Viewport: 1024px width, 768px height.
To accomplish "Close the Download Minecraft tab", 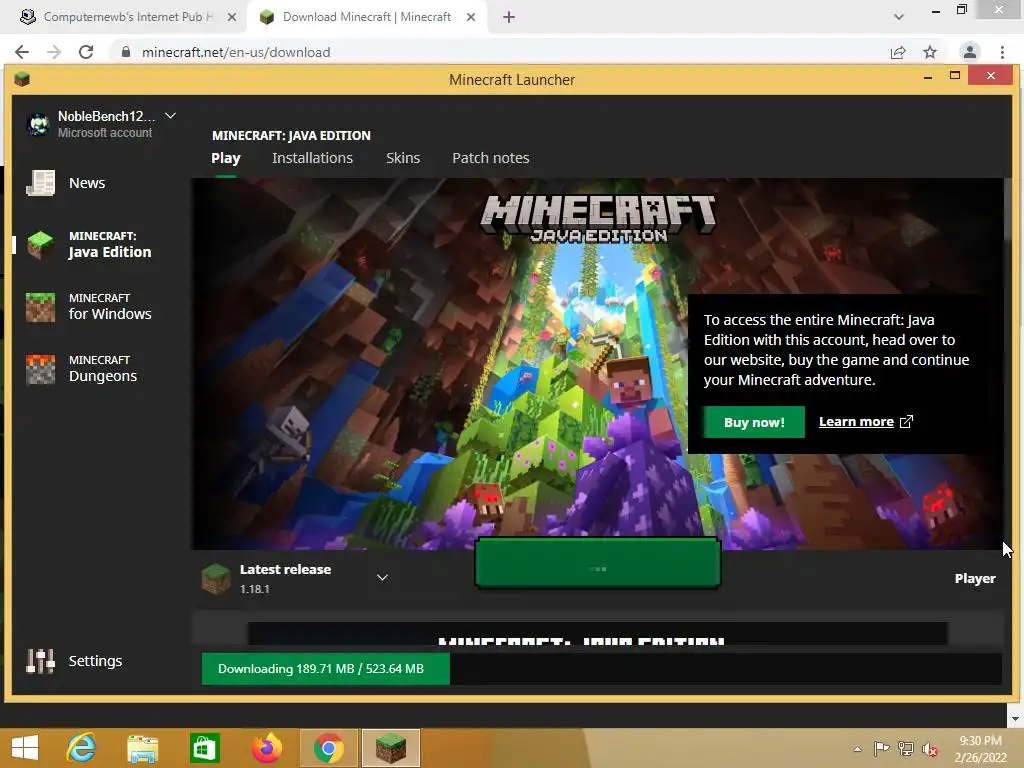I will [x=471, y=17].
